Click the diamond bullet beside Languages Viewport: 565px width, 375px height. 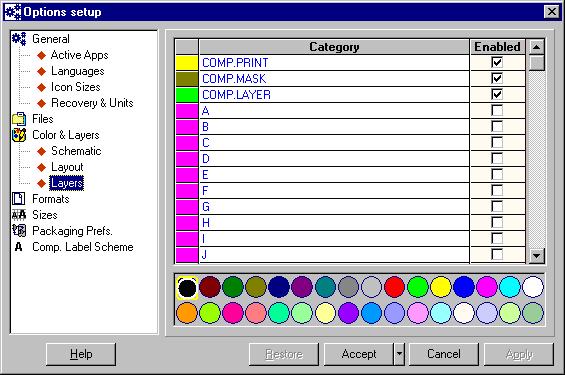coord(41,71)
